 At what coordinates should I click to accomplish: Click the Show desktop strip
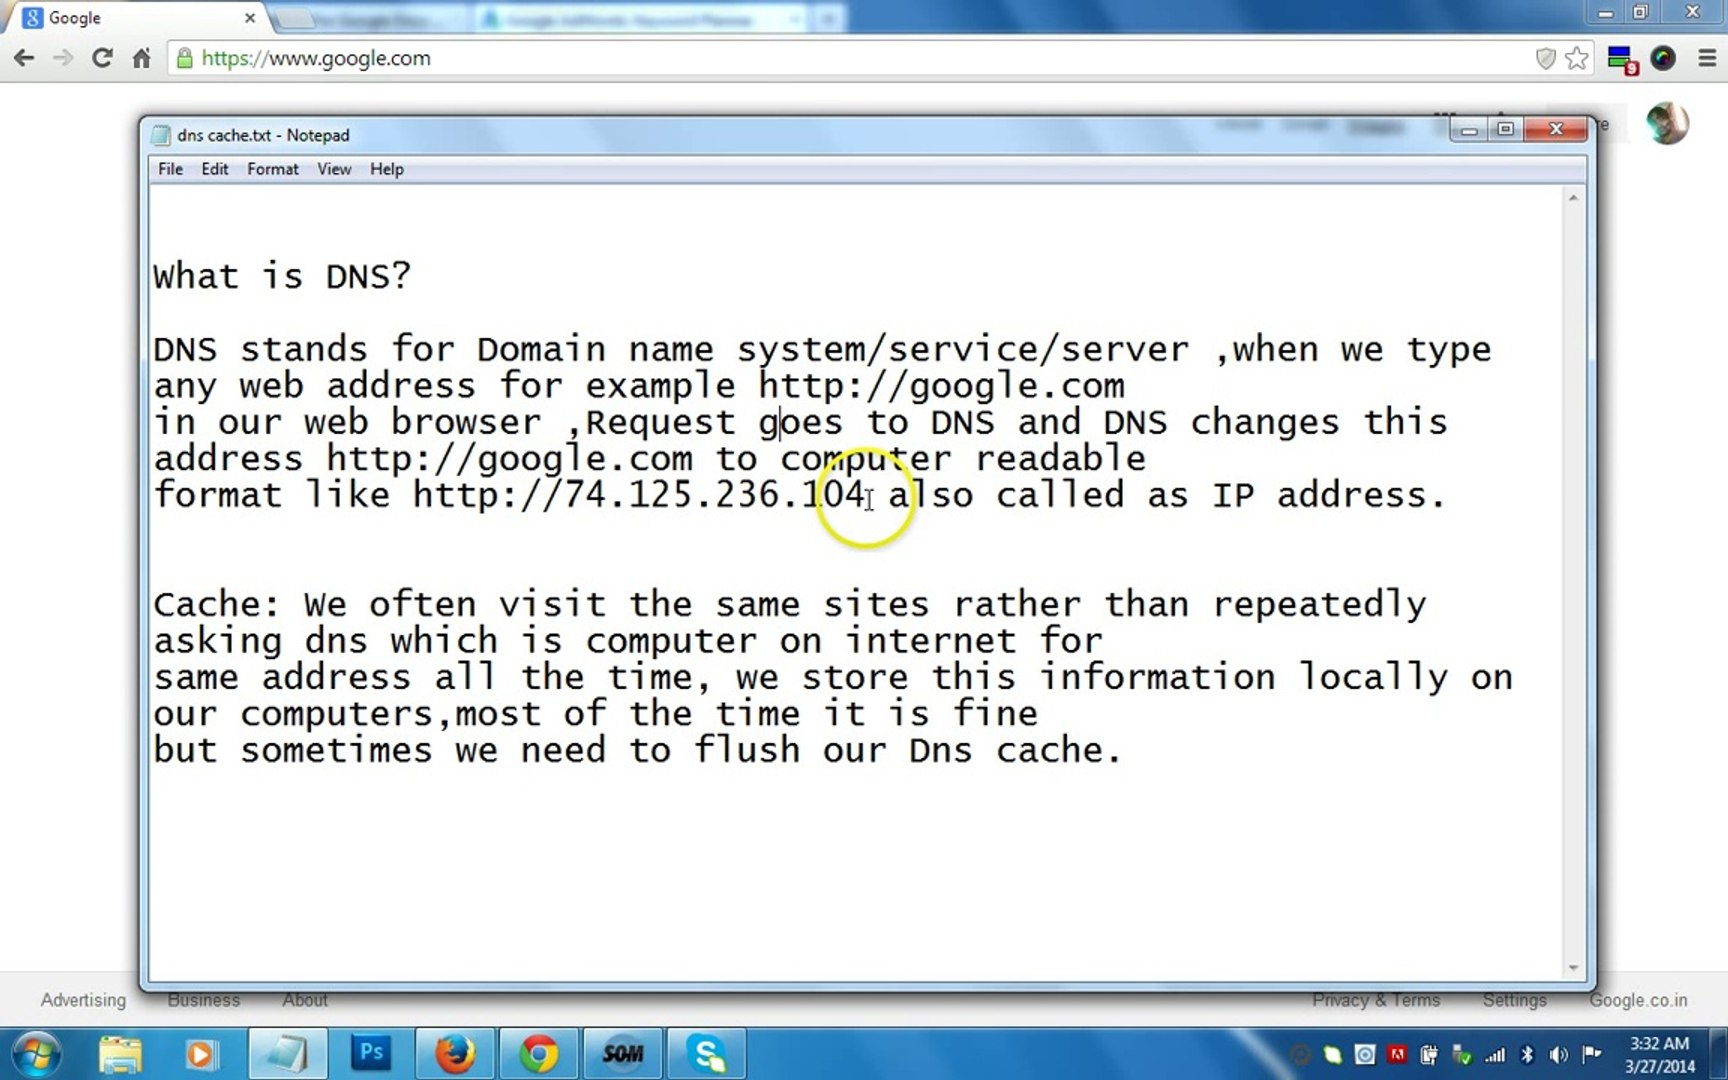point(1719,1054)
